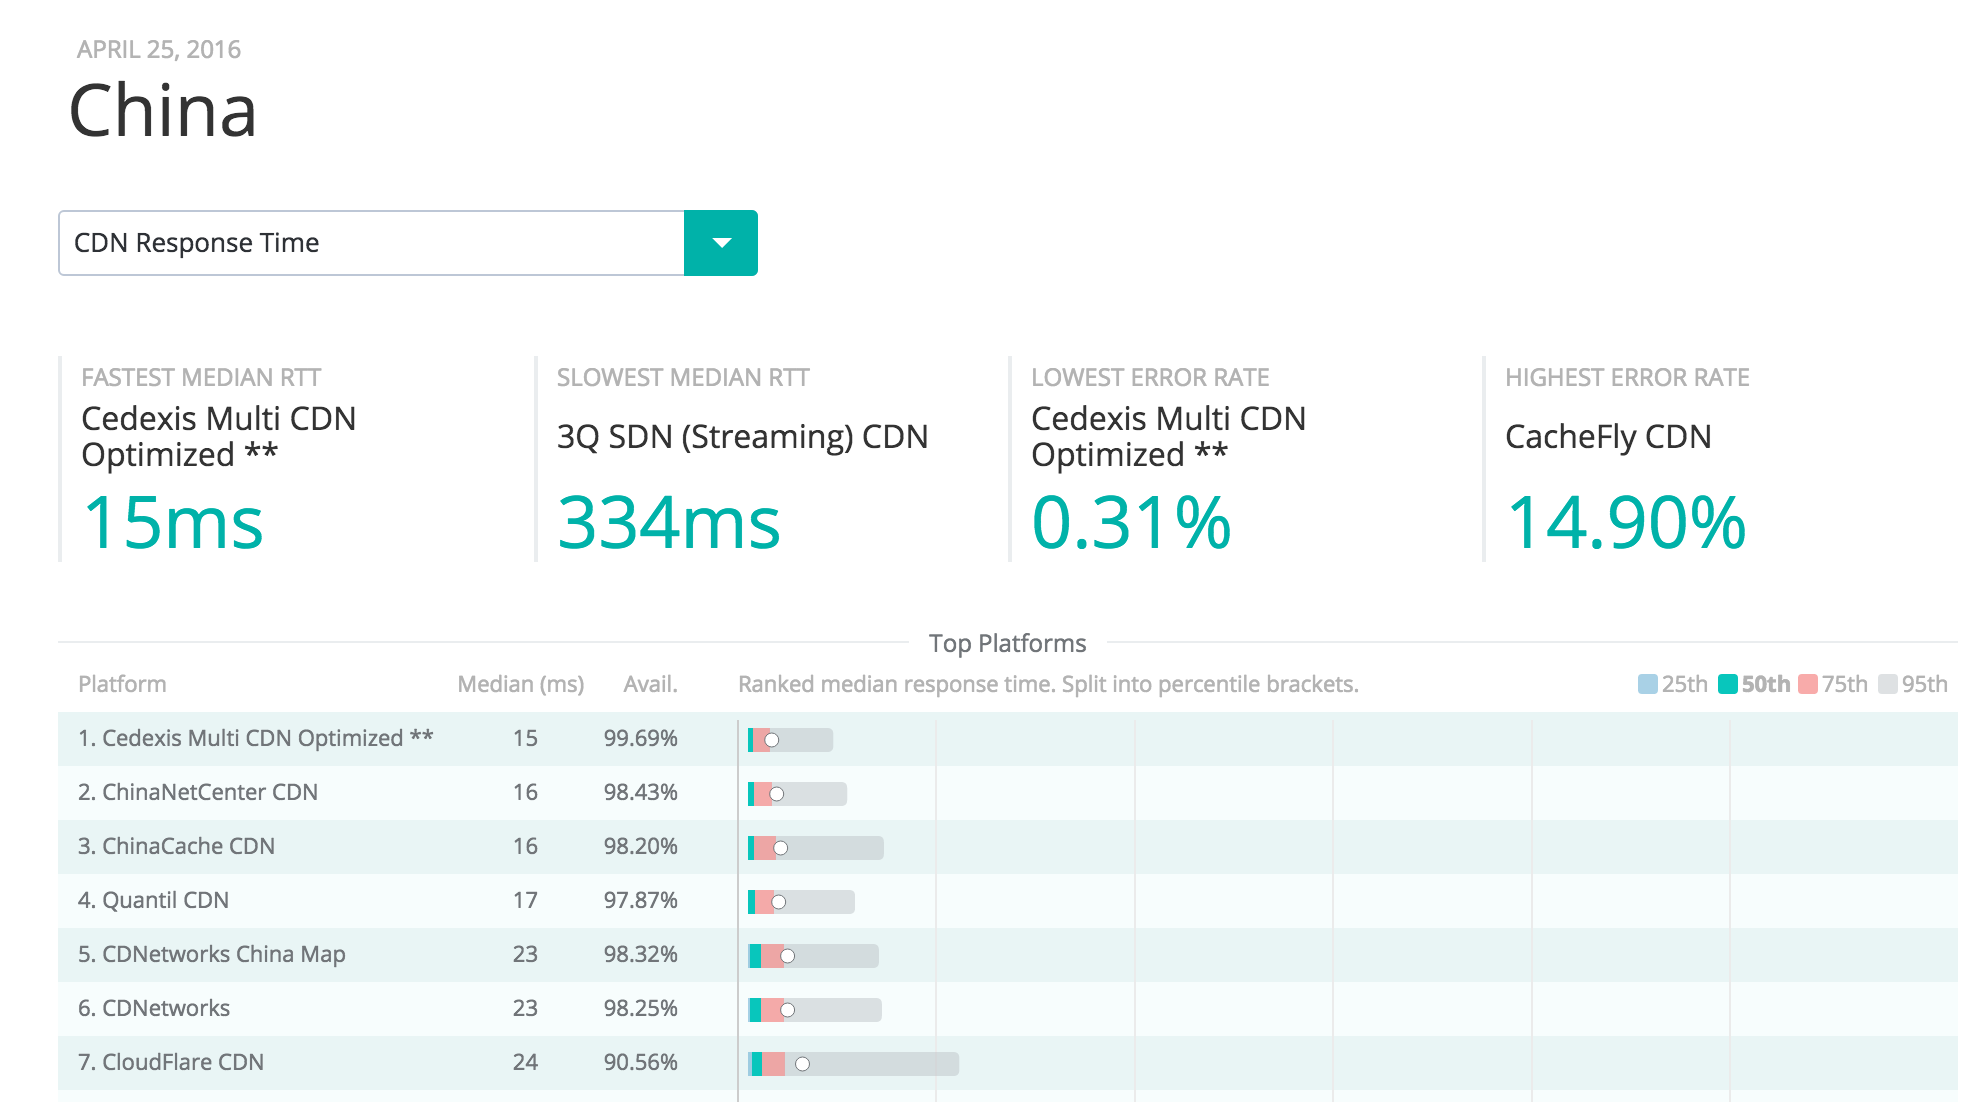Click the 50th percentile legend swatch

click(x=1727, y=684)
